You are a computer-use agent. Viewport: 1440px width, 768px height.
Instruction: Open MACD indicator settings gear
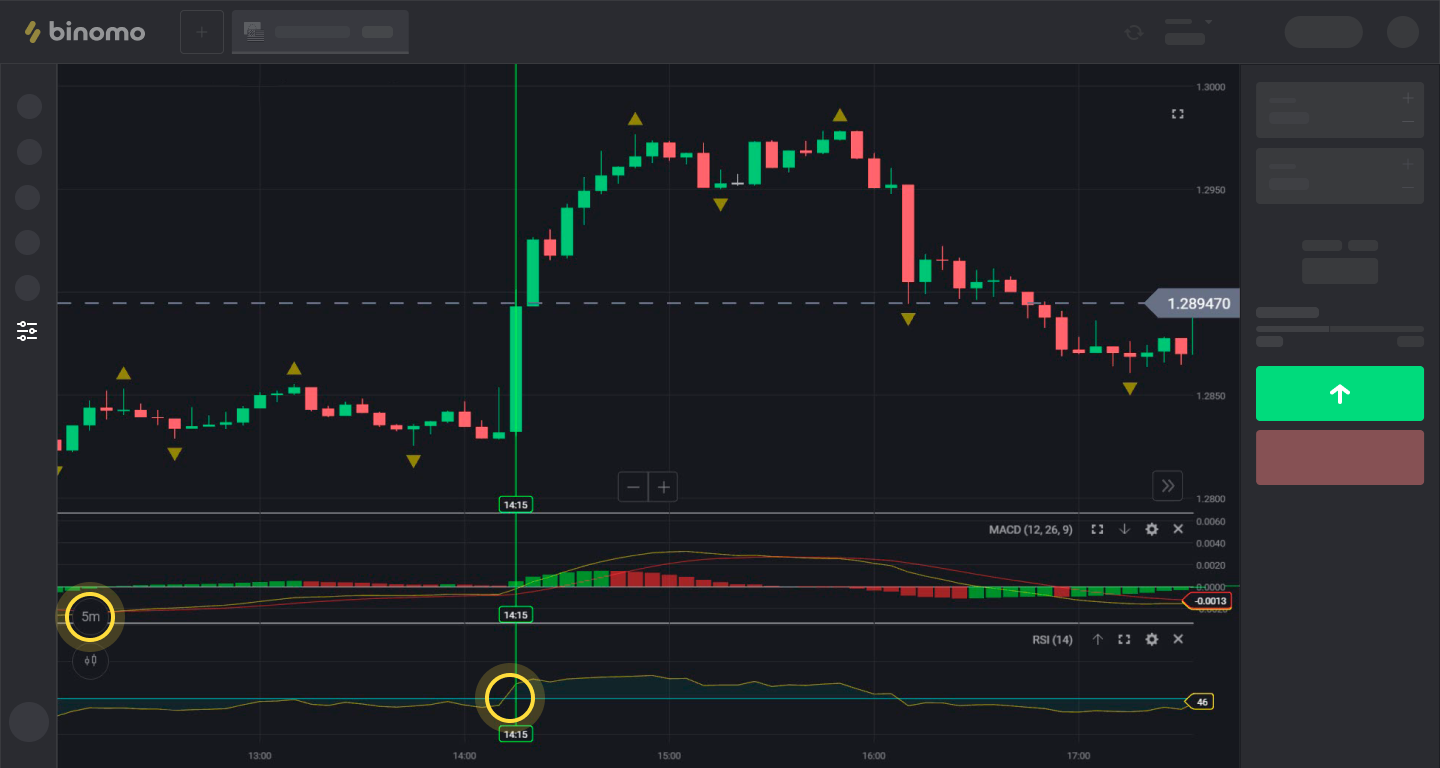tap(1151, 529)
